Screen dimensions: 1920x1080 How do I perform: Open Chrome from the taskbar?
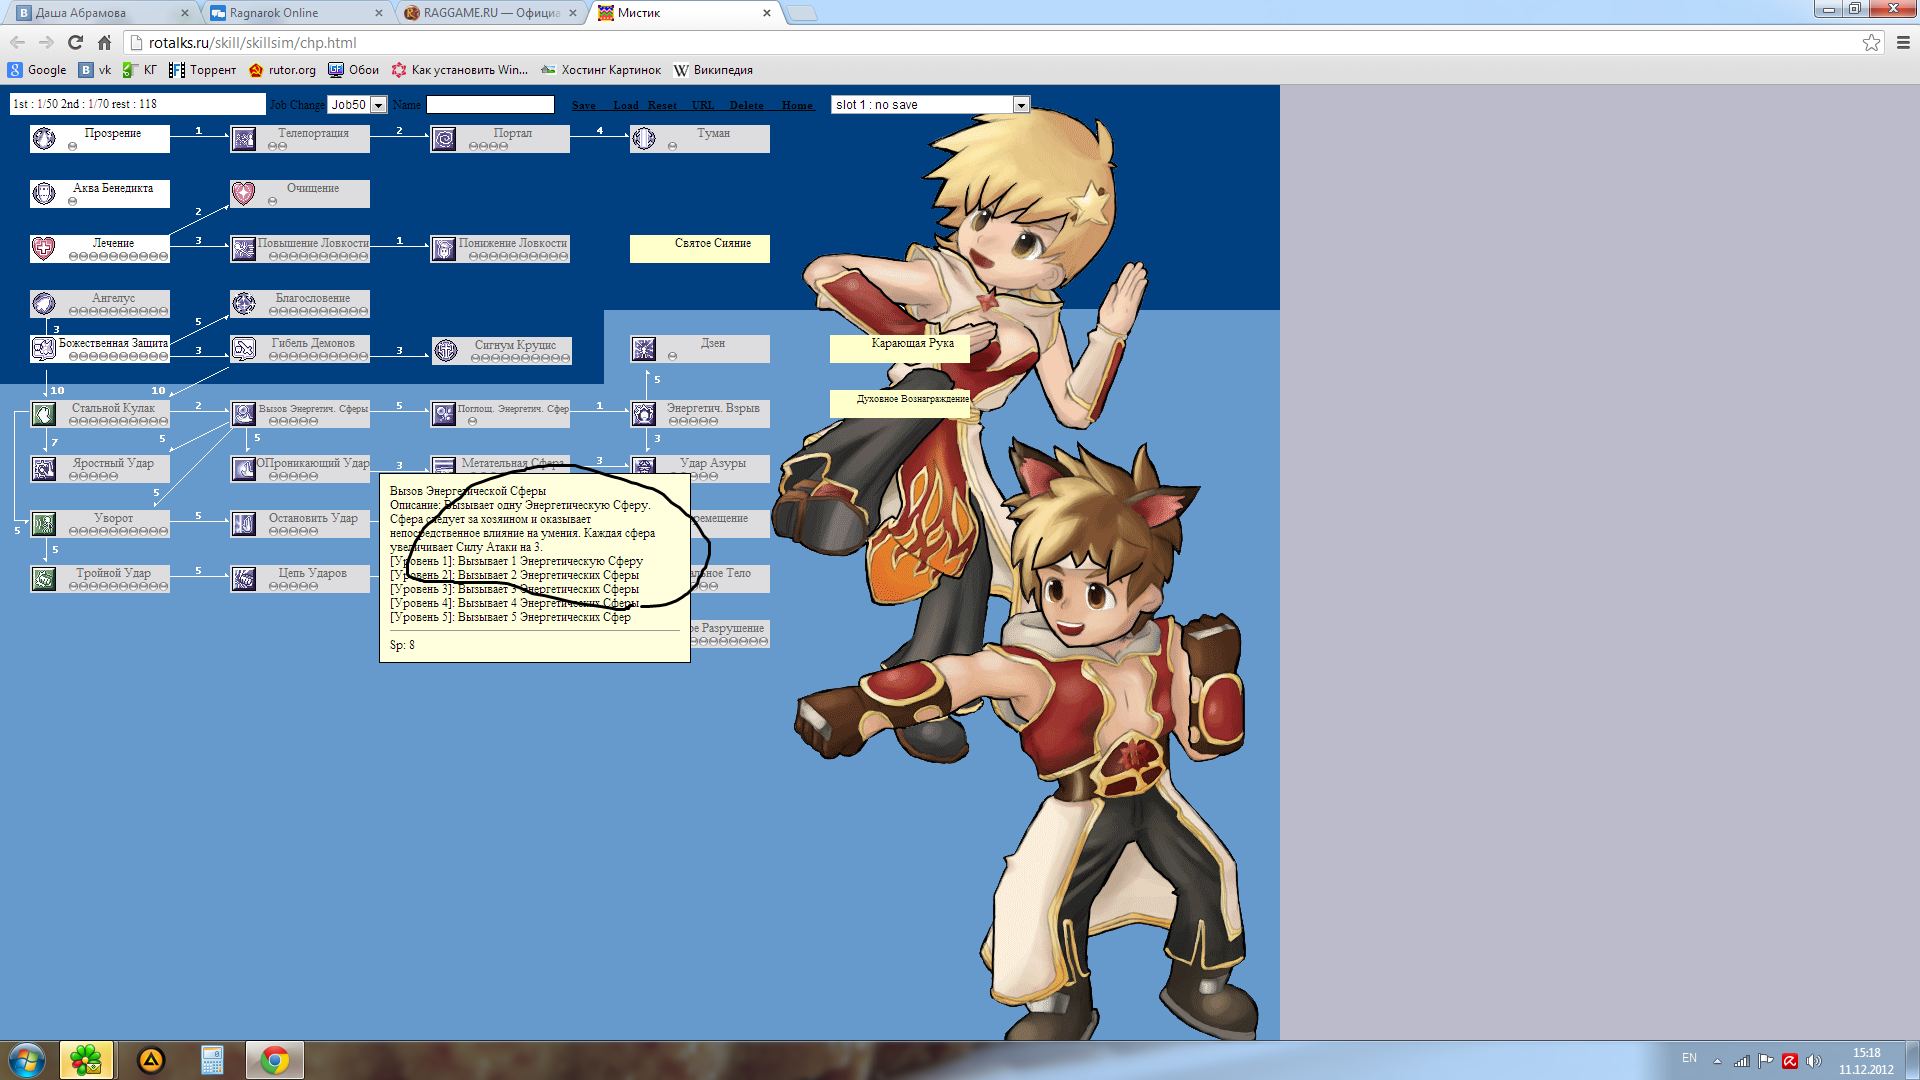click(275, 1060)
